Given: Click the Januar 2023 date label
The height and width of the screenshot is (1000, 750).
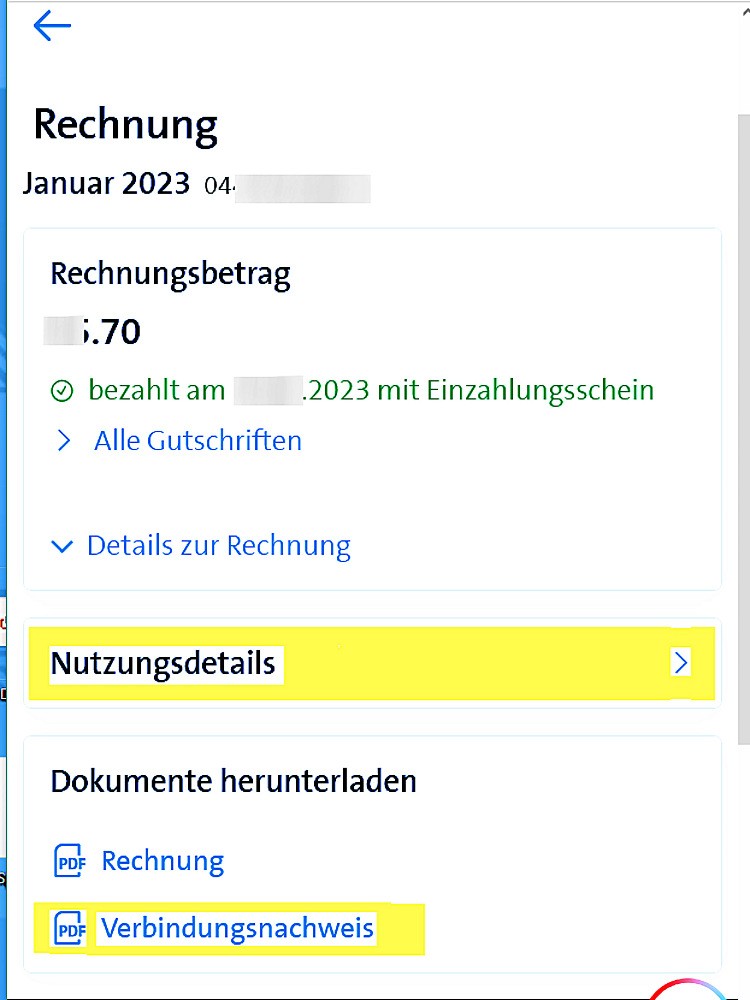Looking at the screenshot, I should pyautogui.click(x=106, y=184).
